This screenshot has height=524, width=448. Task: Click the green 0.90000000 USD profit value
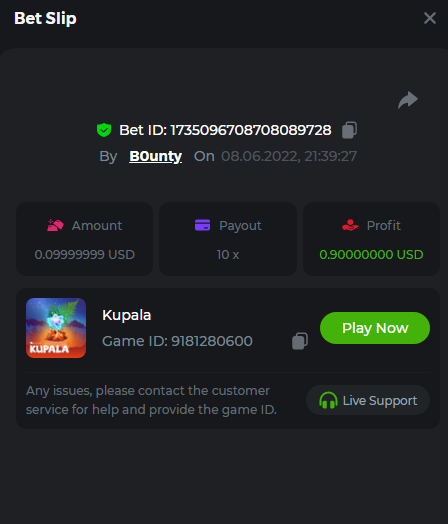point(371,255)
